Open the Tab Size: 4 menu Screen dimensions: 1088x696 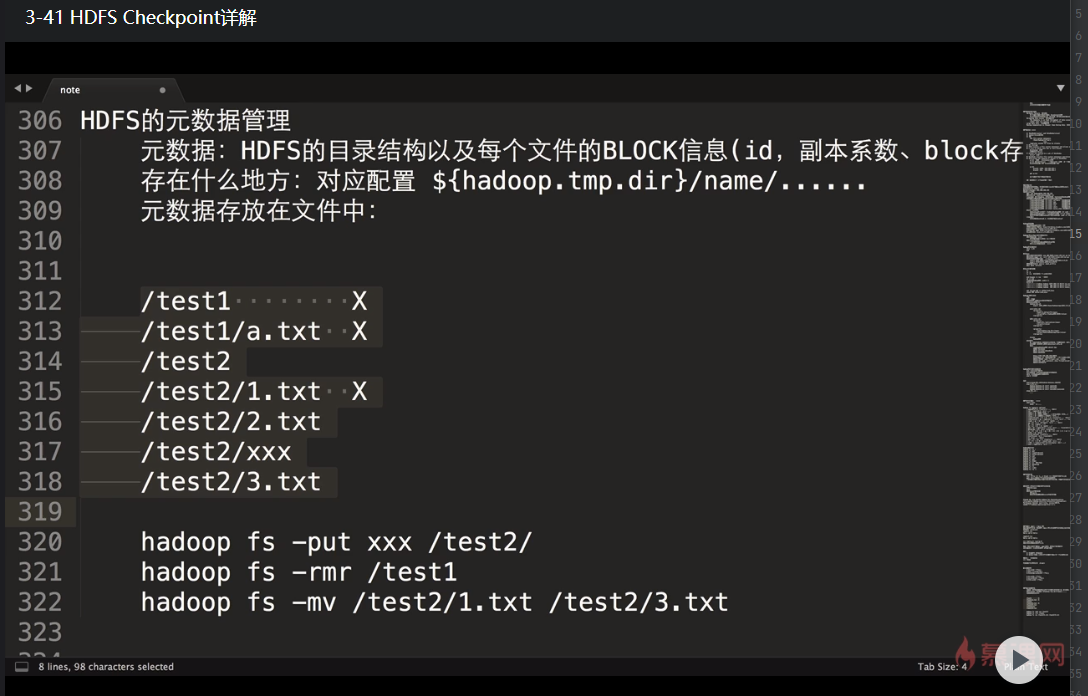click(x=942, y=667)
